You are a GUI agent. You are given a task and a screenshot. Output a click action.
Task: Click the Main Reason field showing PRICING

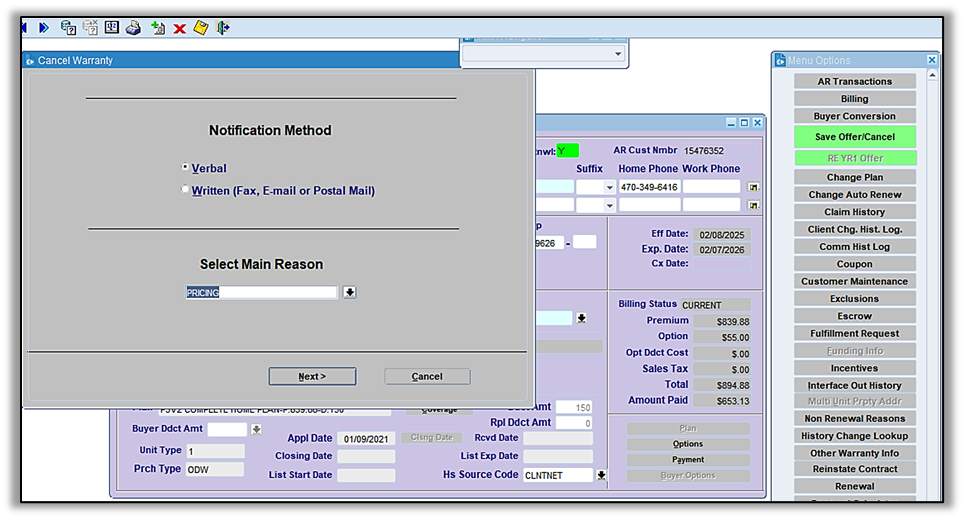[x=262, y=293]
